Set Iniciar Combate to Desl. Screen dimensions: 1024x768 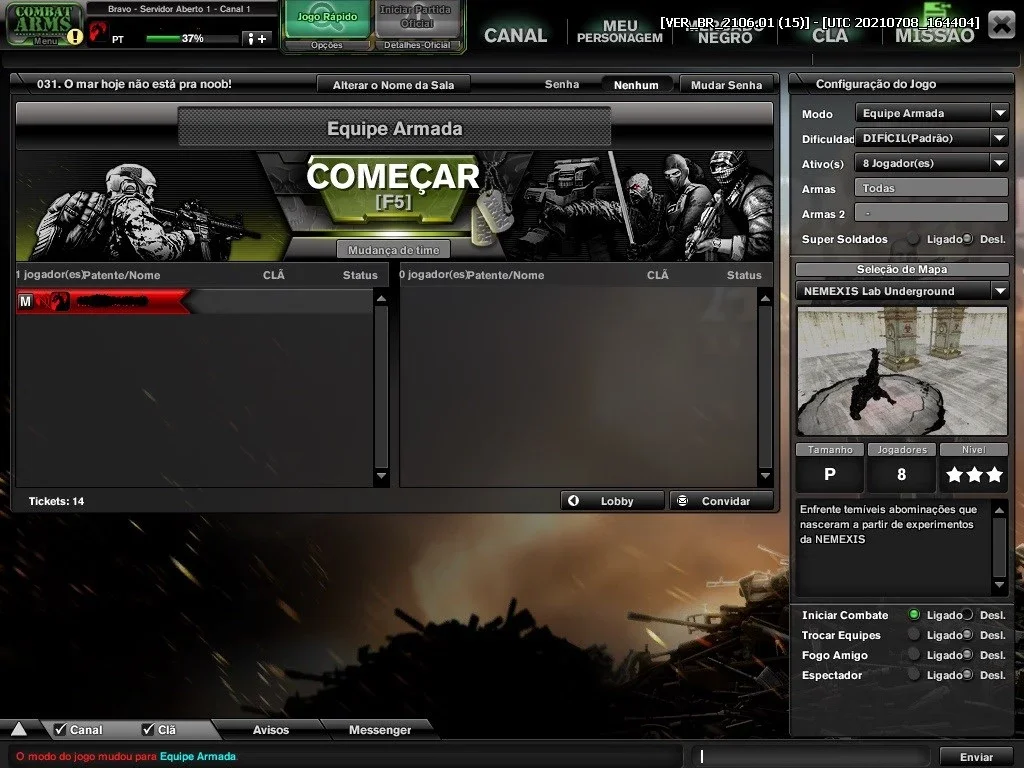pyautogui.click(x=967, y=615)
